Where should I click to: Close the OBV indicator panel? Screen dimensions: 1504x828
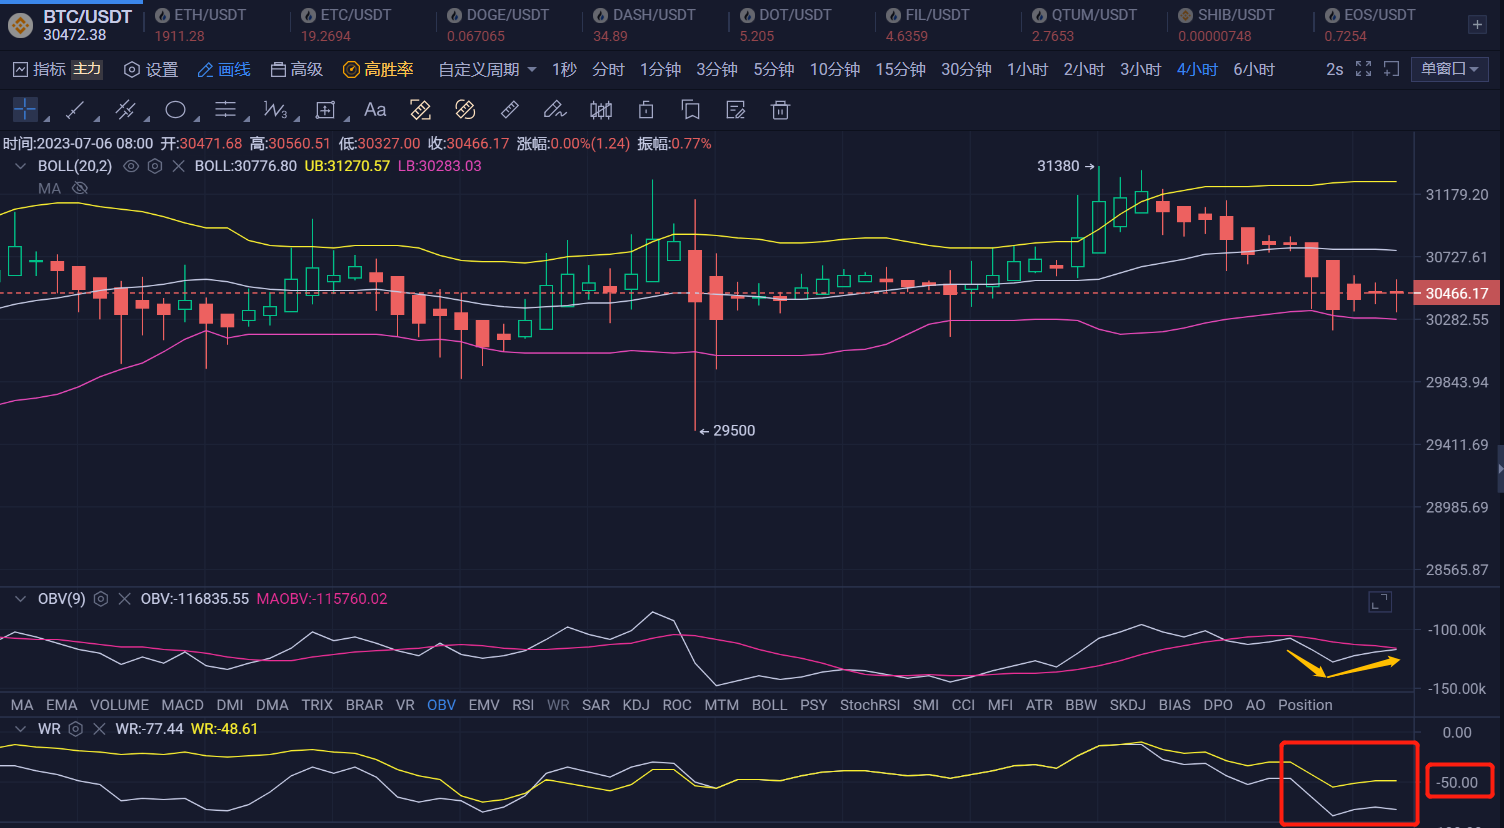(x=125, y=599)
